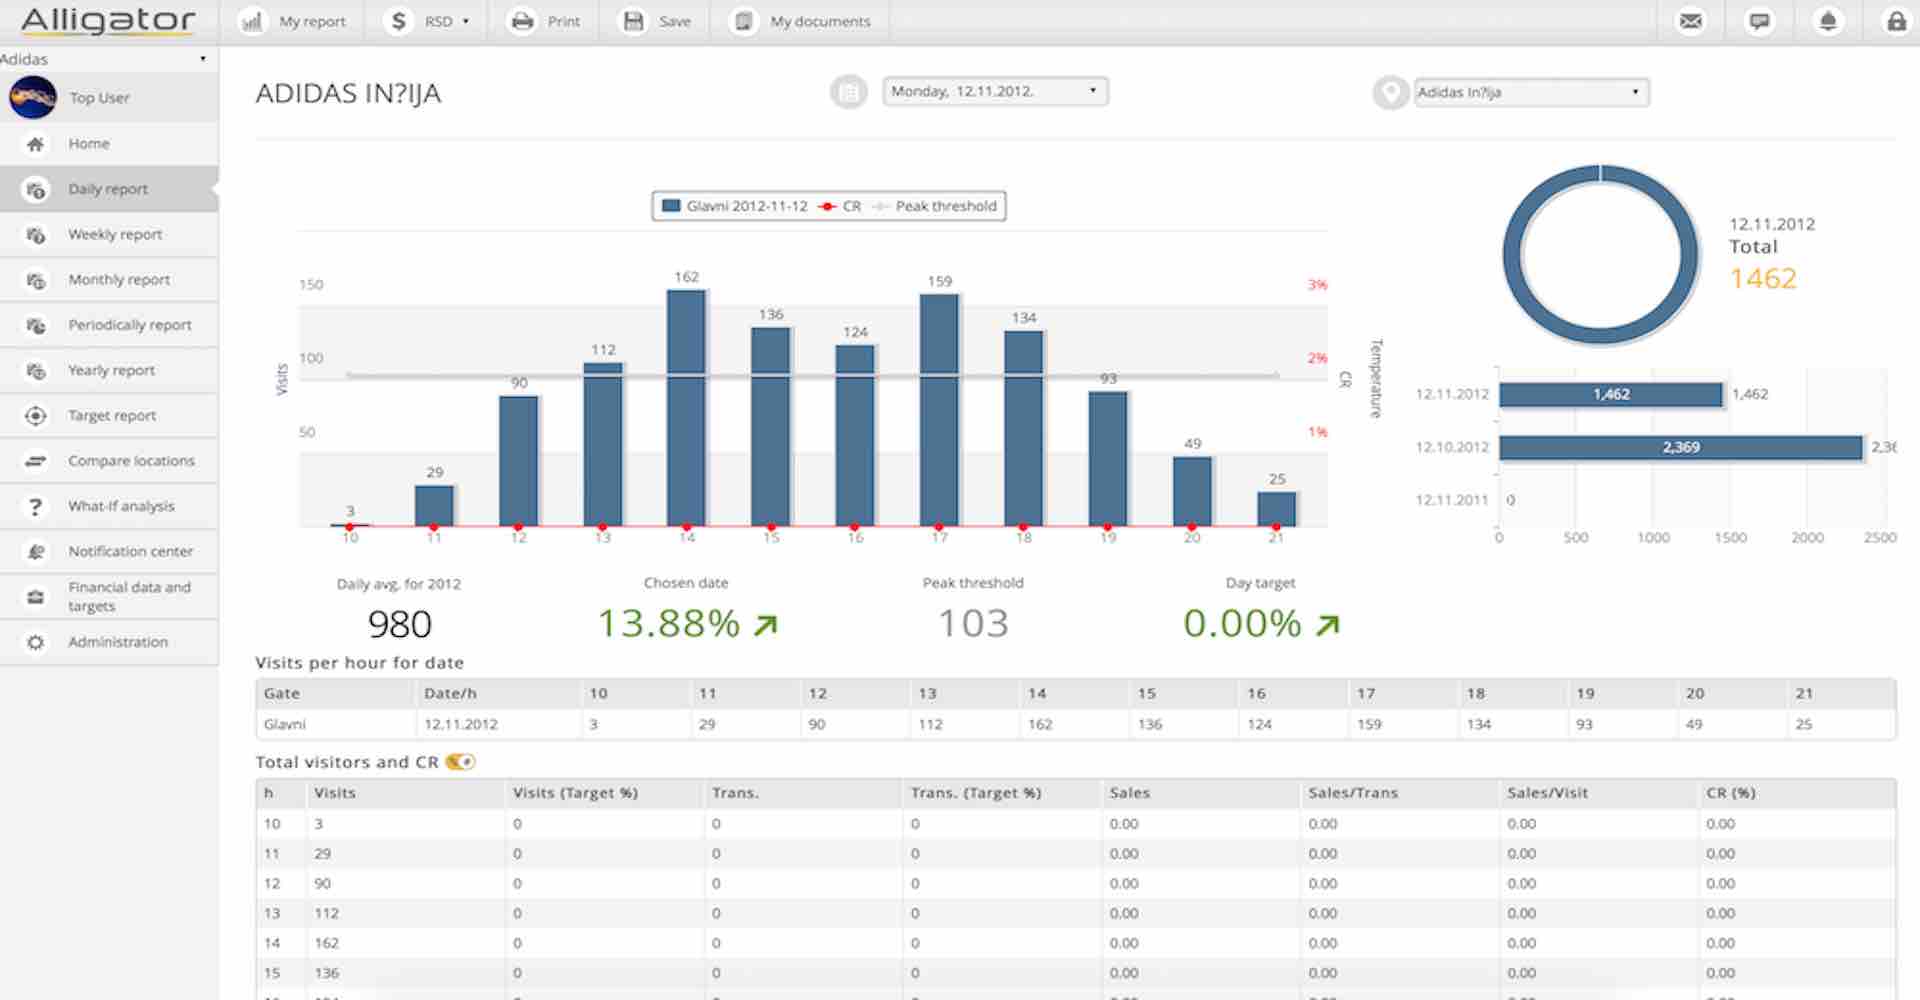This screenshot has height=1000, width=1920.
Task: Click the Save floppy disk icon
Action: point(634,21)
